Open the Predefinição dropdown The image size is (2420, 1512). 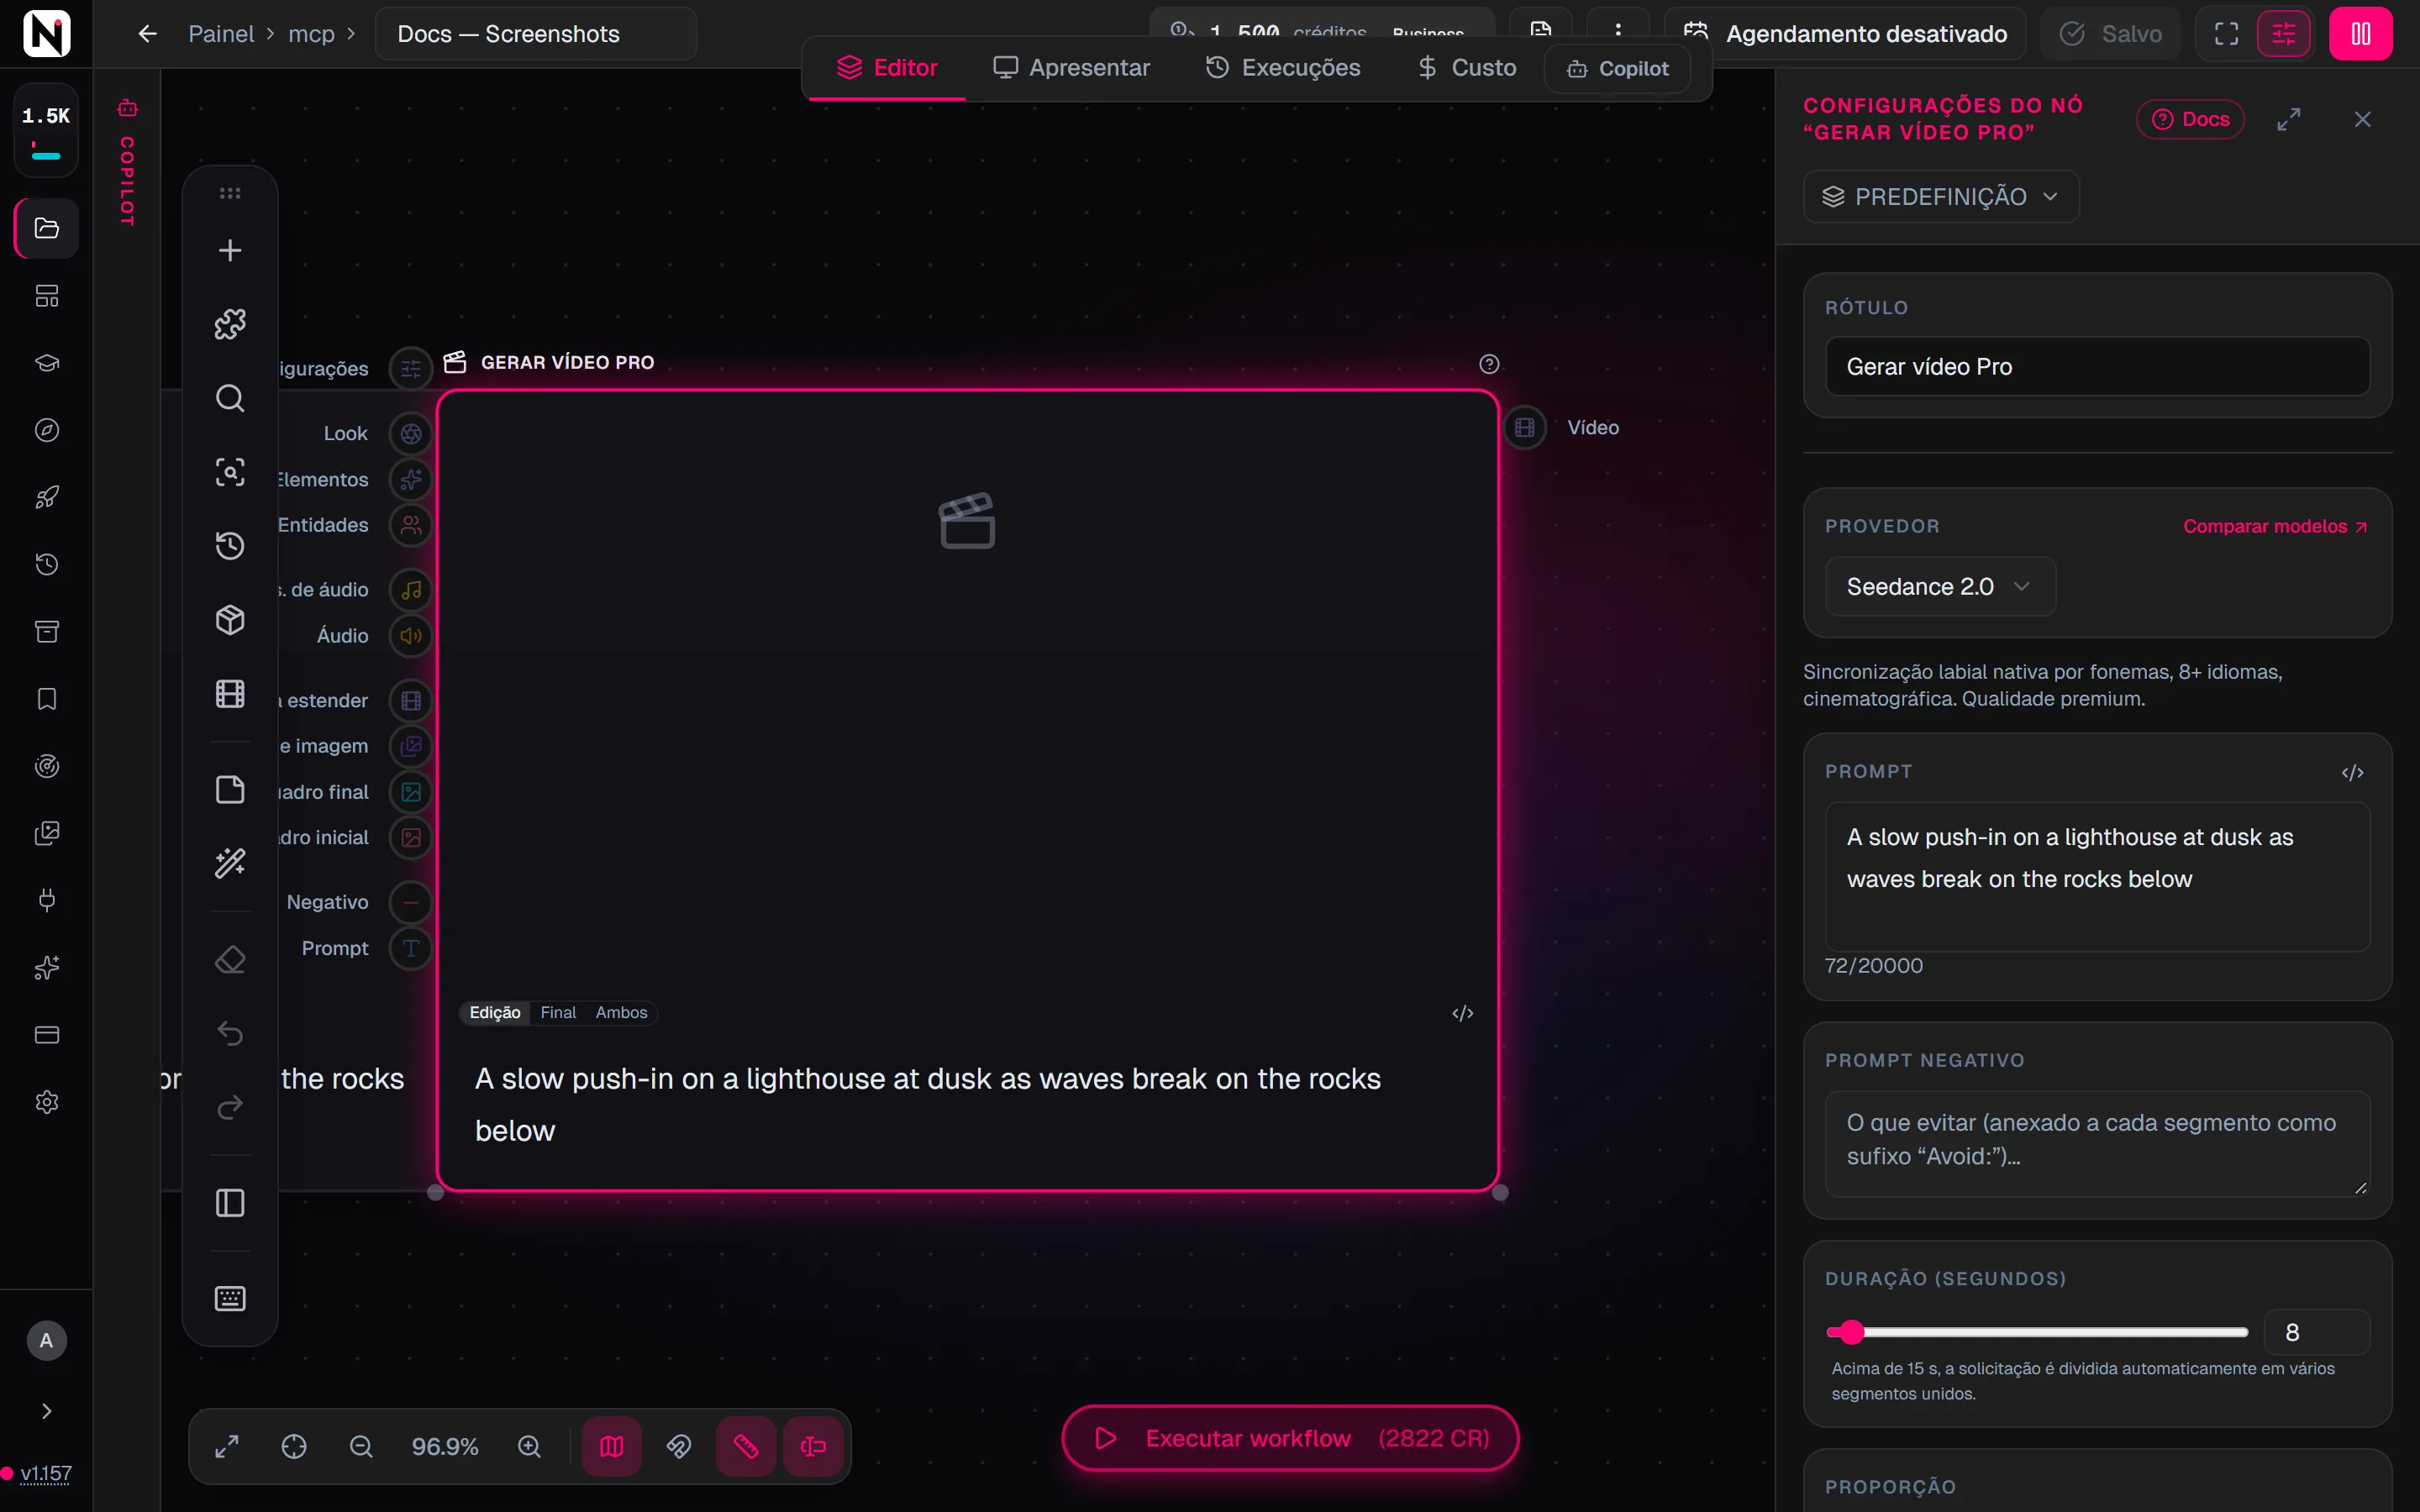[x=1941, y=196]
